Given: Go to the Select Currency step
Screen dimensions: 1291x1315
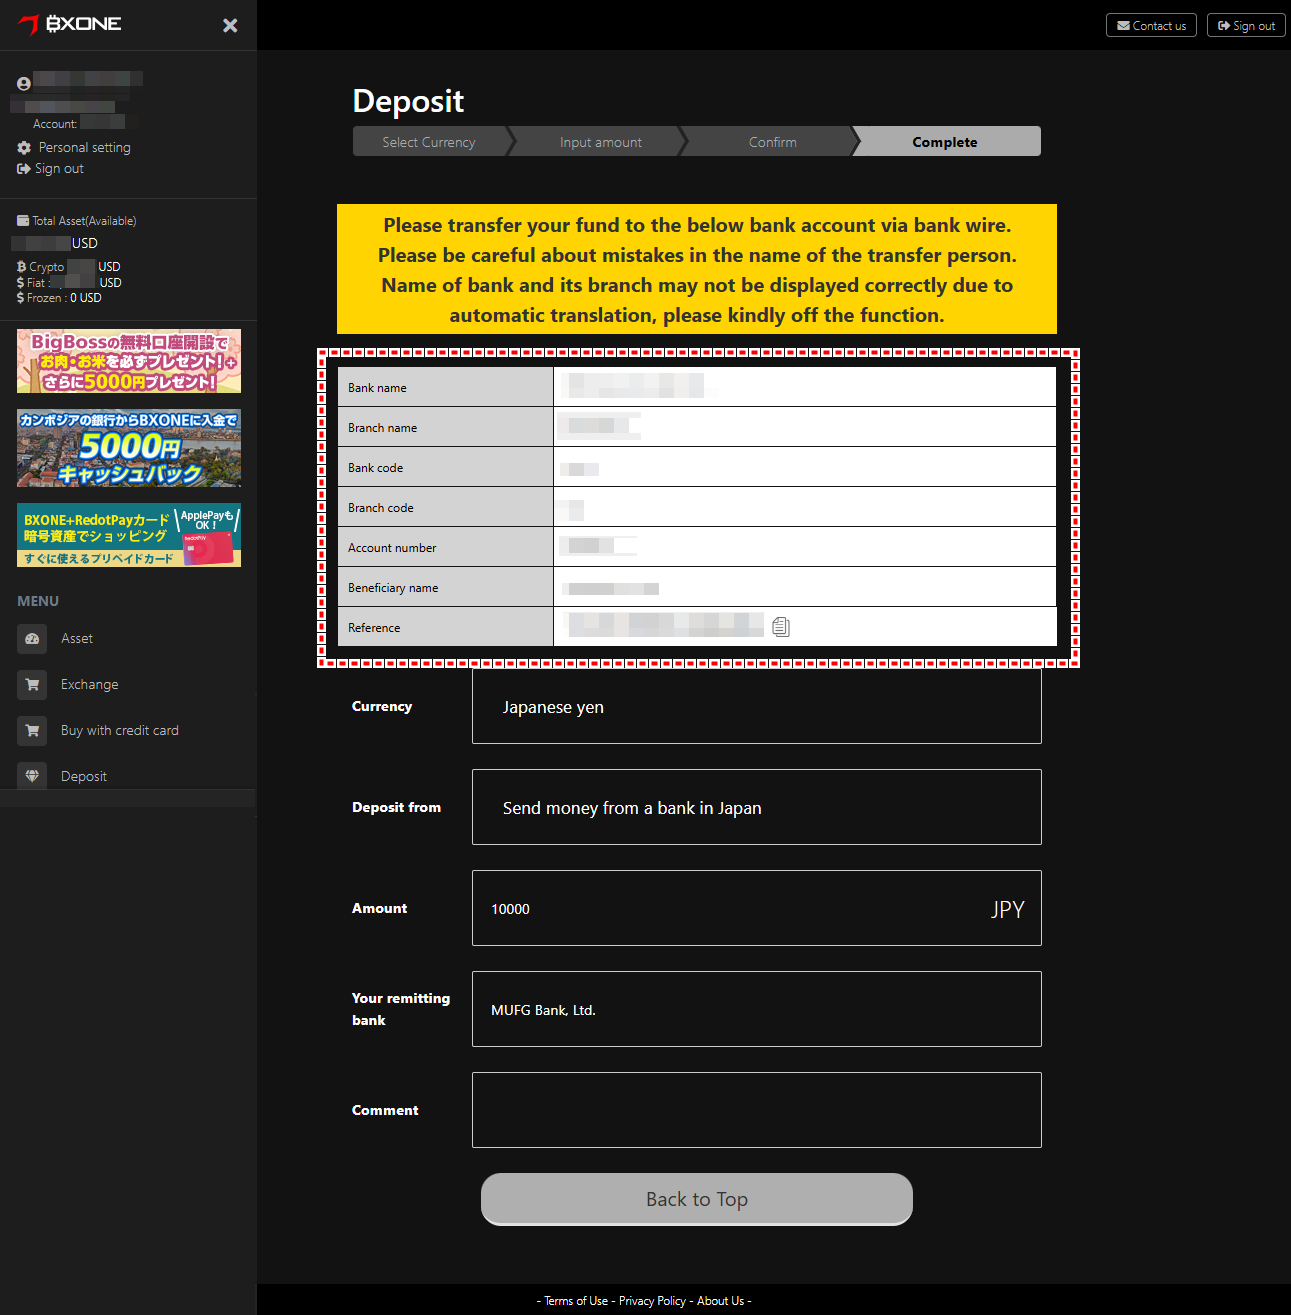Looking at the screenshot, I should click(x=429, y=142).
